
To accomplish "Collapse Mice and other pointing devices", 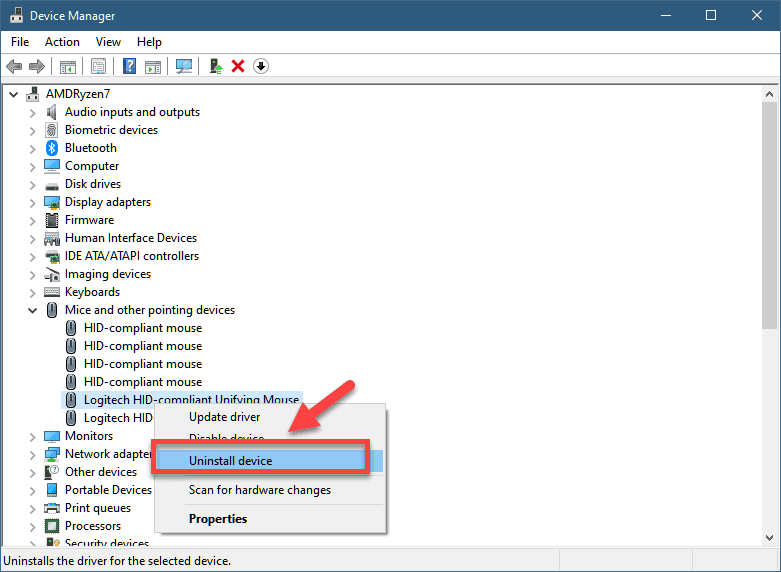I will pyautogui.click(x=32, y=310).
